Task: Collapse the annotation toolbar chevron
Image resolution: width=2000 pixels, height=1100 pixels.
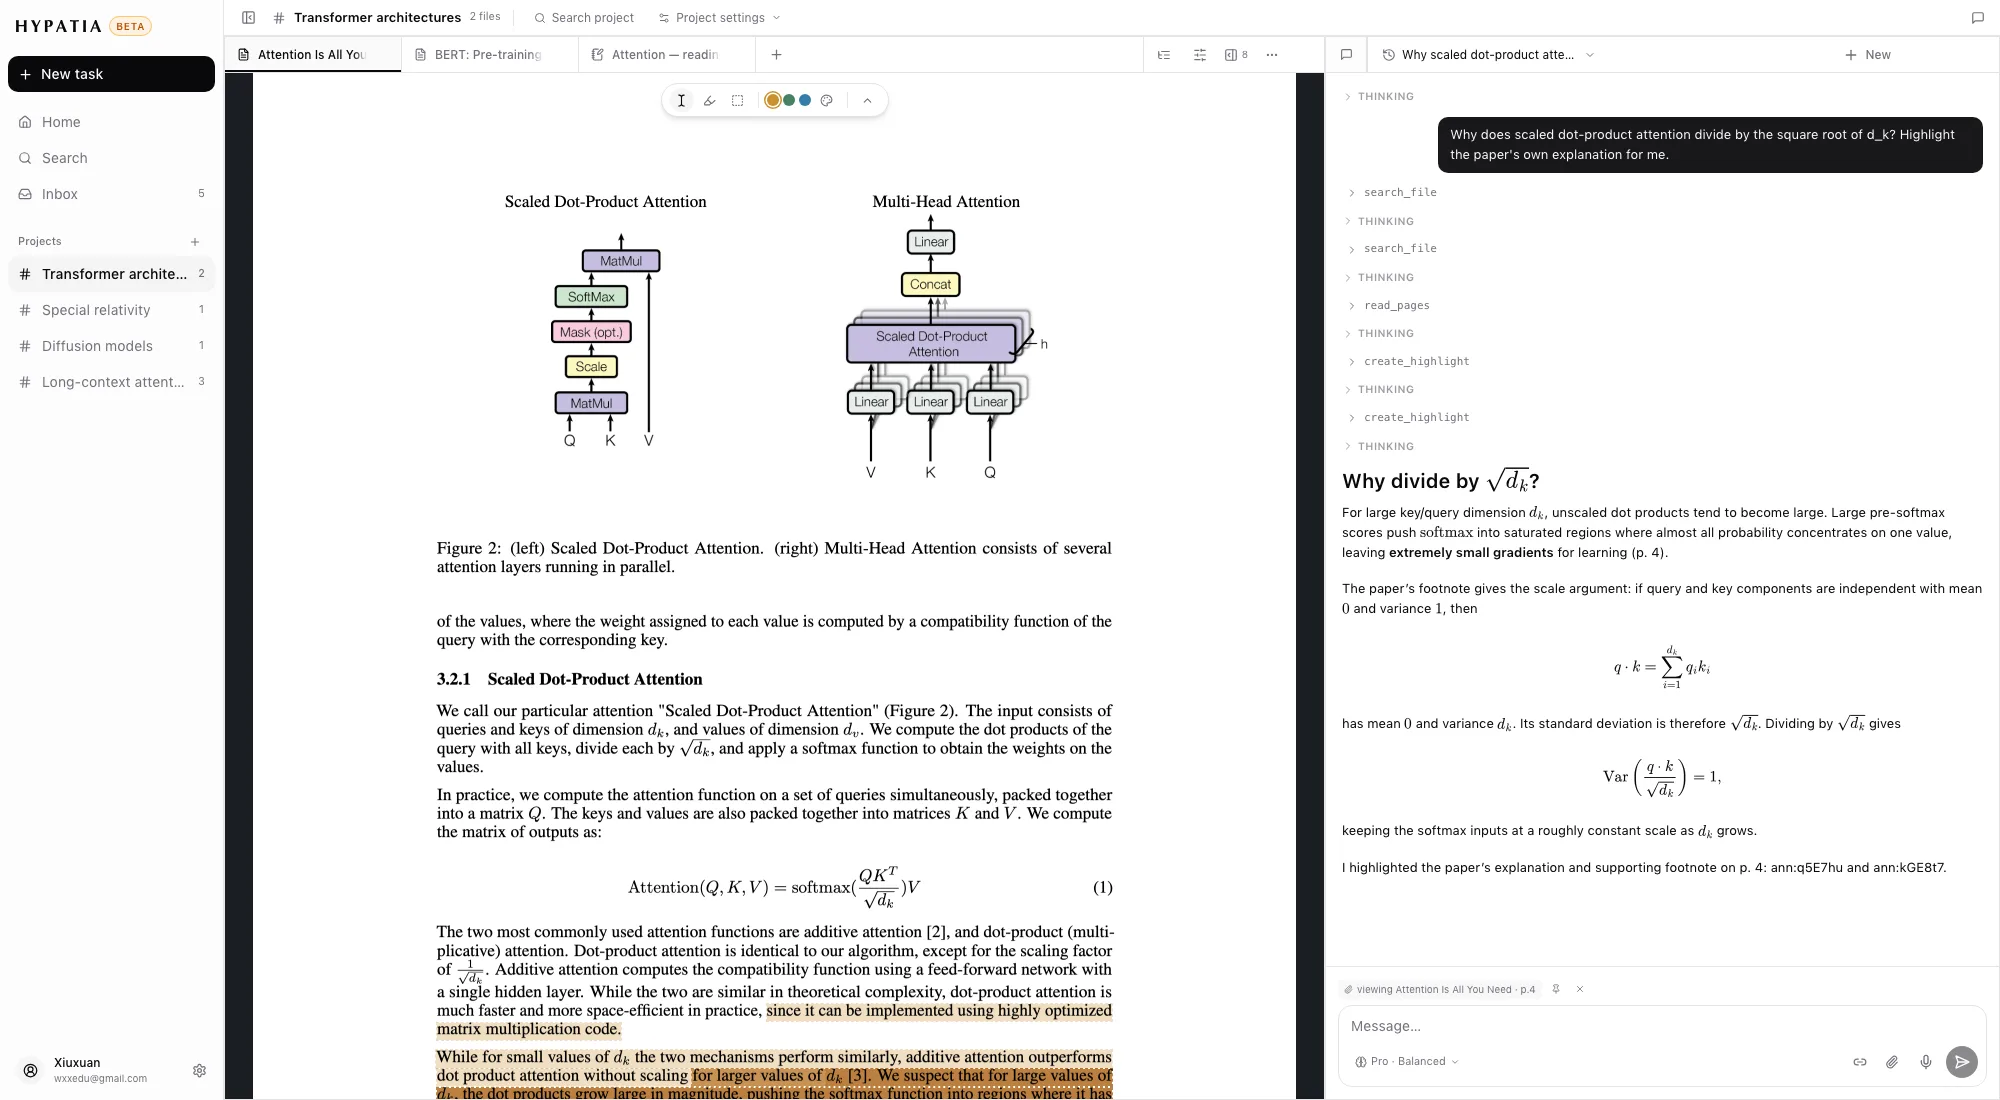Action: click(867, 100)
